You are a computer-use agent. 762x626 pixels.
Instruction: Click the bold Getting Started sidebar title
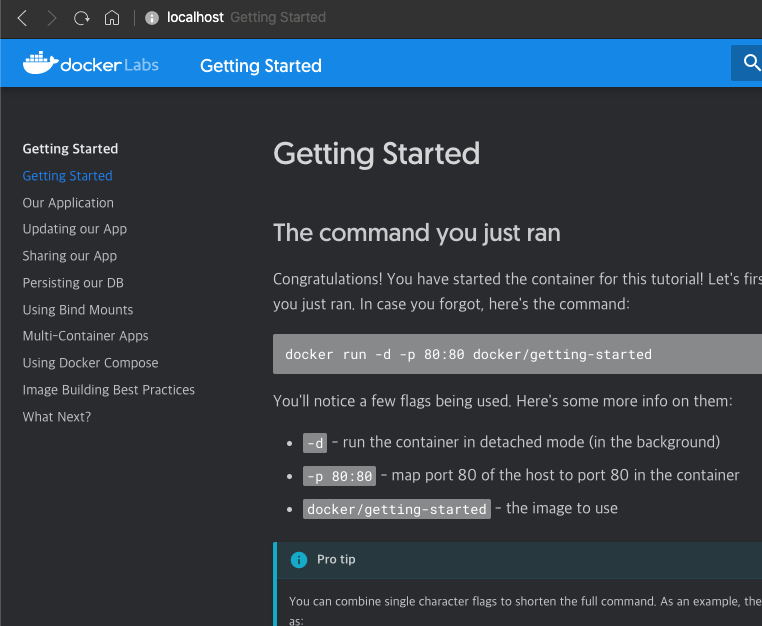click(x=70, y=149)
